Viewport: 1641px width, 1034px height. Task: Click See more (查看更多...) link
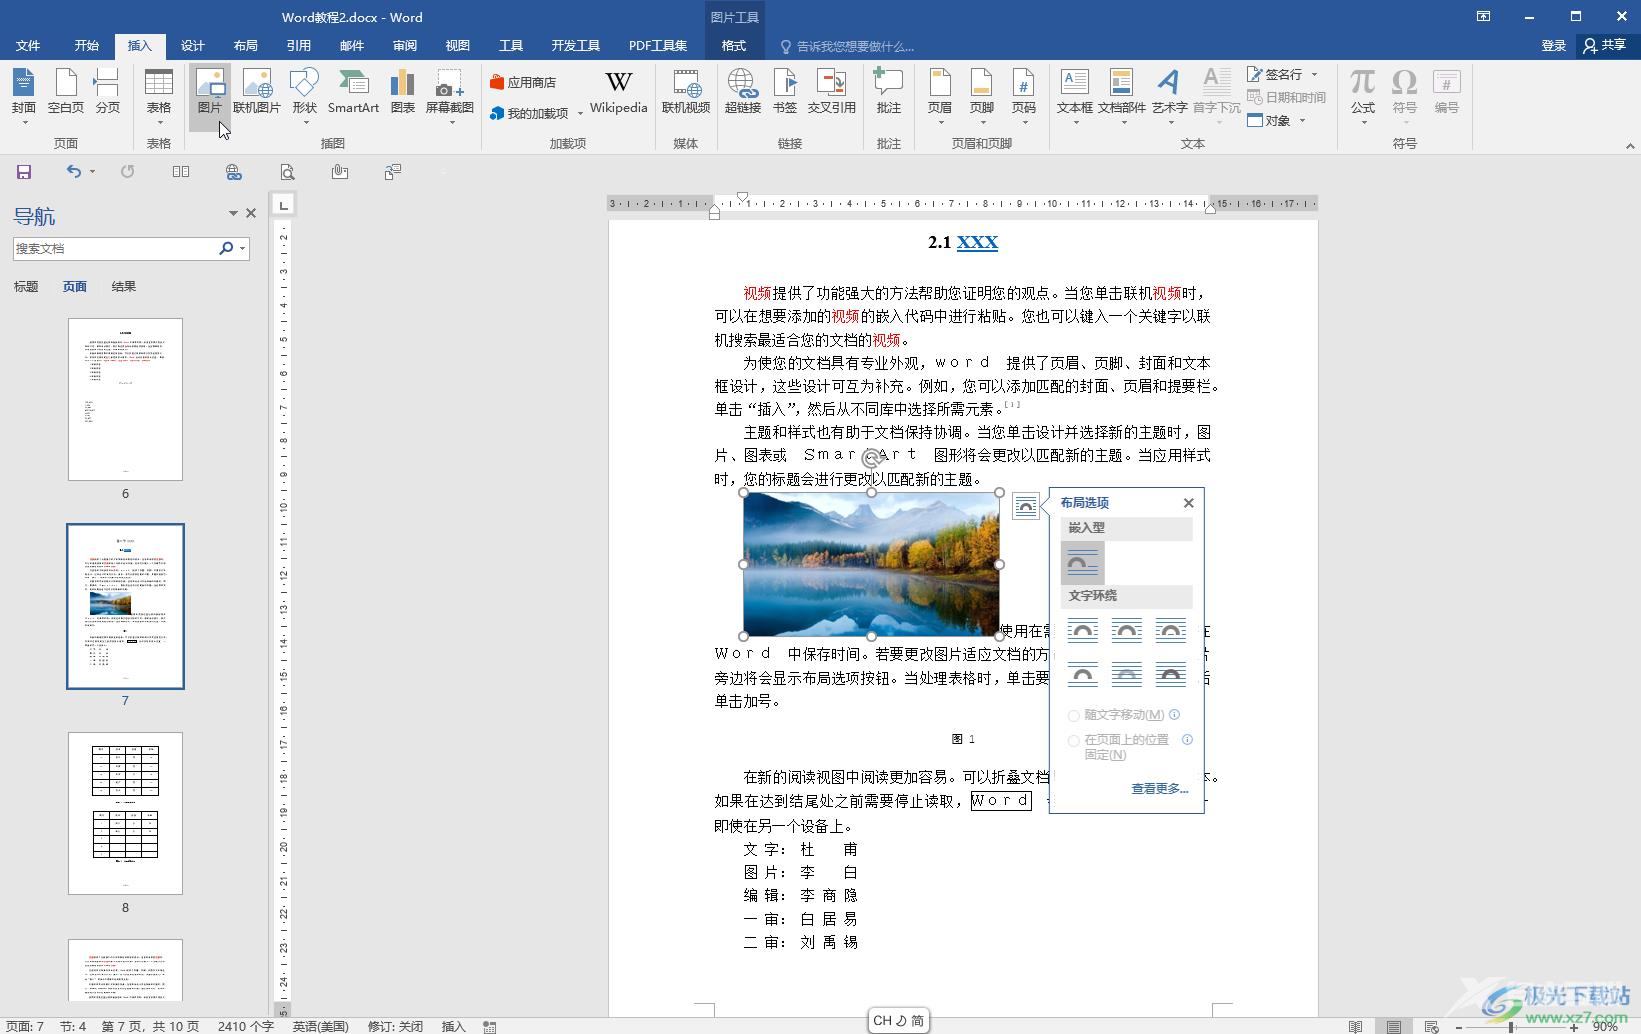[x=1160, y=789]
